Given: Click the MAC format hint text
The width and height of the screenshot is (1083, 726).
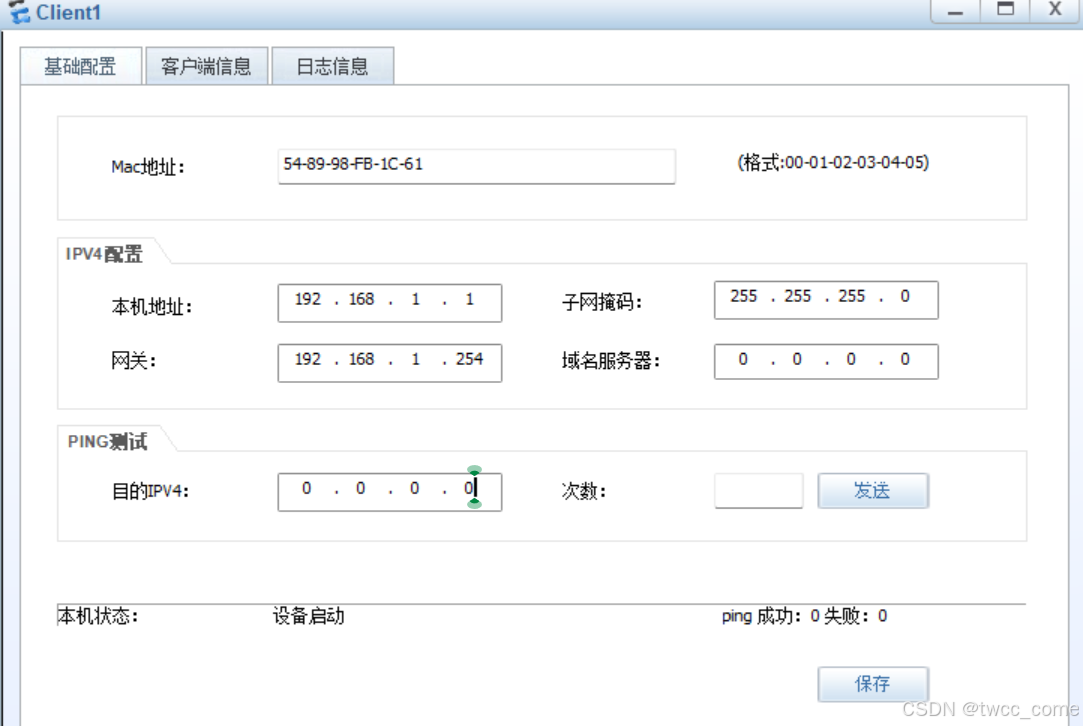Looking at the screenshot, I should (833, 162).
